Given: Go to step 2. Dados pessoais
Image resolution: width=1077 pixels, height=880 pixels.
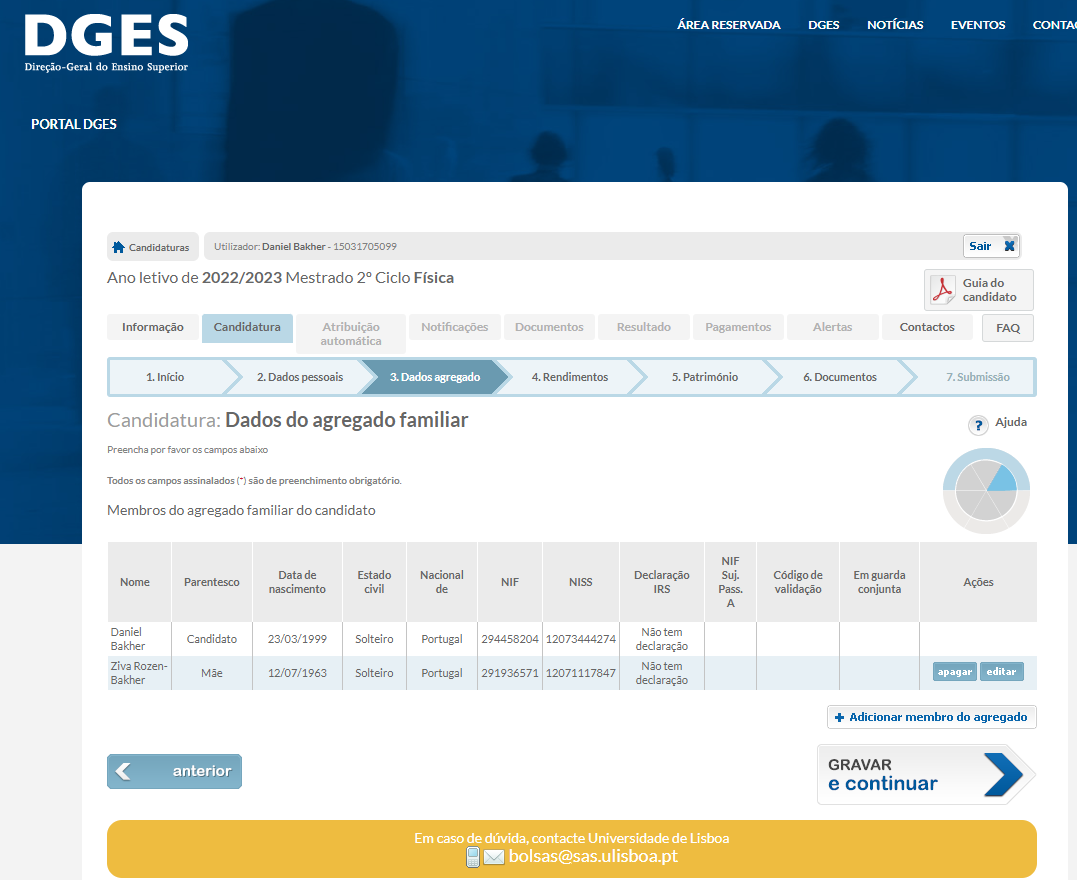Looking at the screenshot, I should coord(300,377).
